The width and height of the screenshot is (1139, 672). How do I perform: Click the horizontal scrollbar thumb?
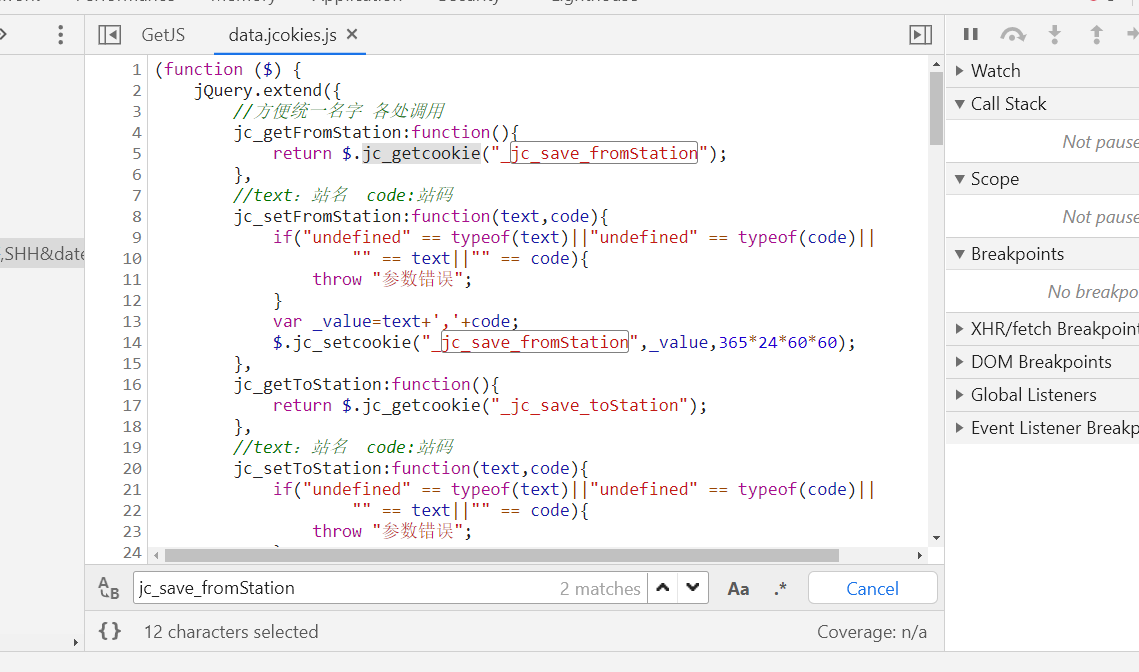coord(502,555)
